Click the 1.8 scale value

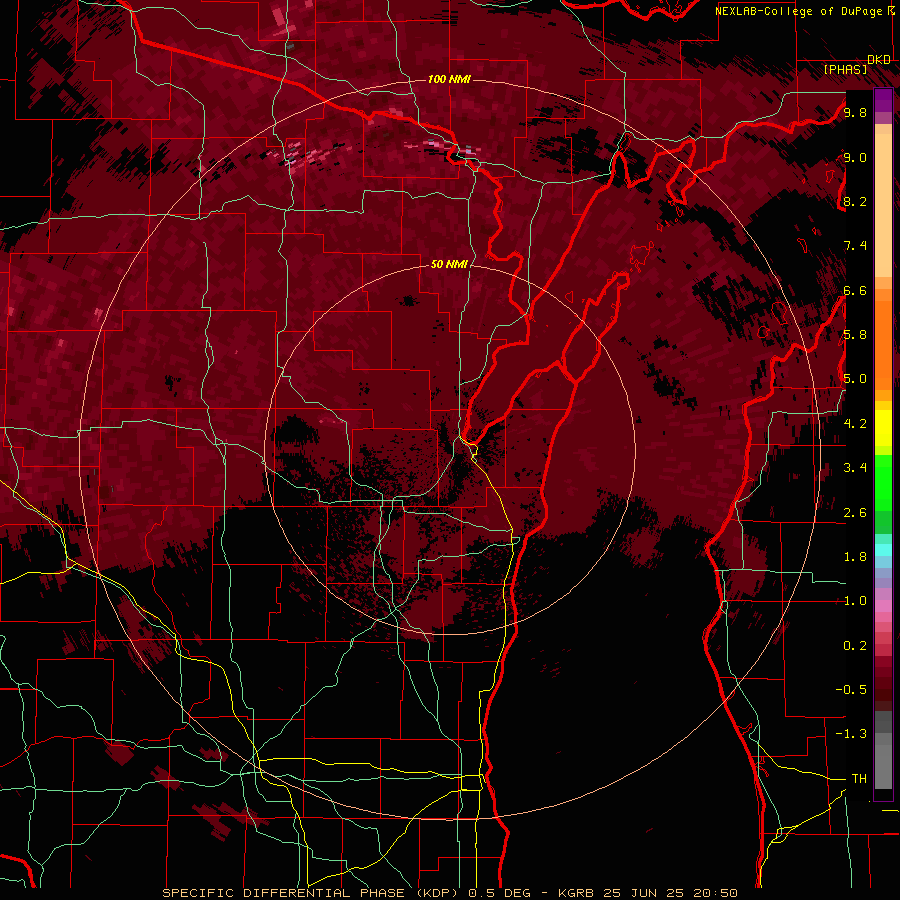point(855,557)
